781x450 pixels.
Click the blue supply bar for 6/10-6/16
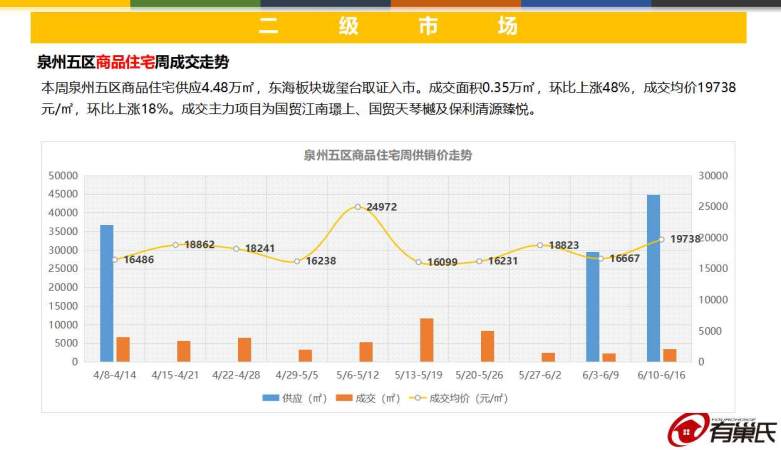[653, 278]
